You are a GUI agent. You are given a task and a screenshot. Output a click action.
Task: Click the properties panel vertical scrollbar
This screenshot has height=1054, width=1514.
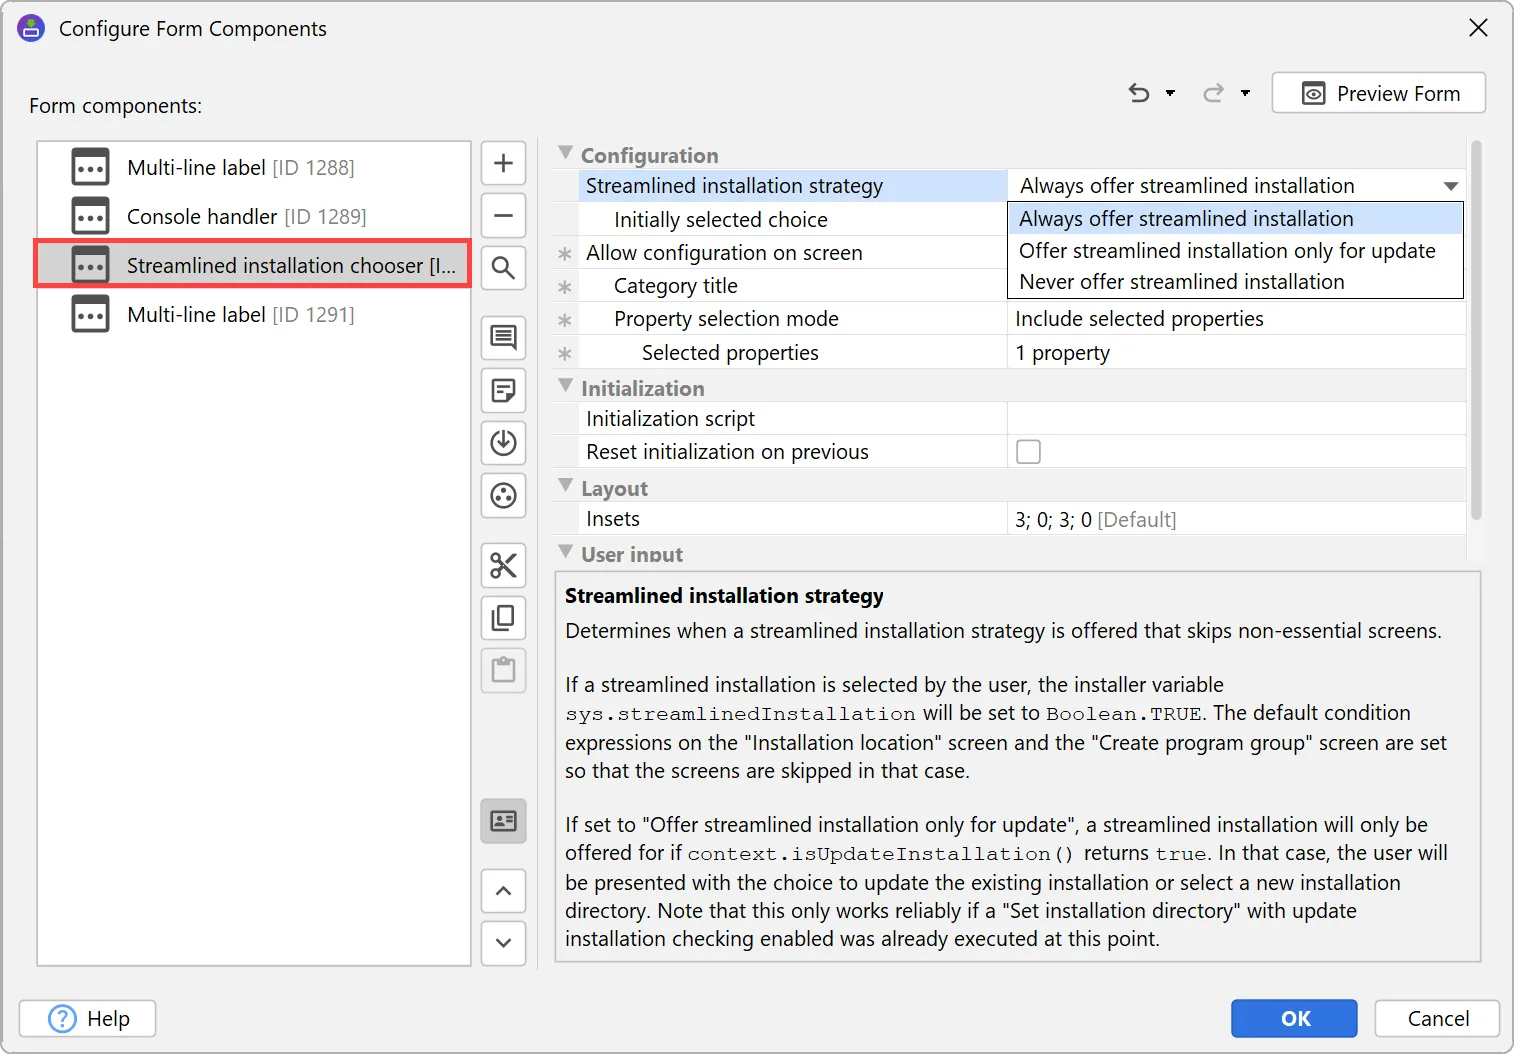point(1476,330)
